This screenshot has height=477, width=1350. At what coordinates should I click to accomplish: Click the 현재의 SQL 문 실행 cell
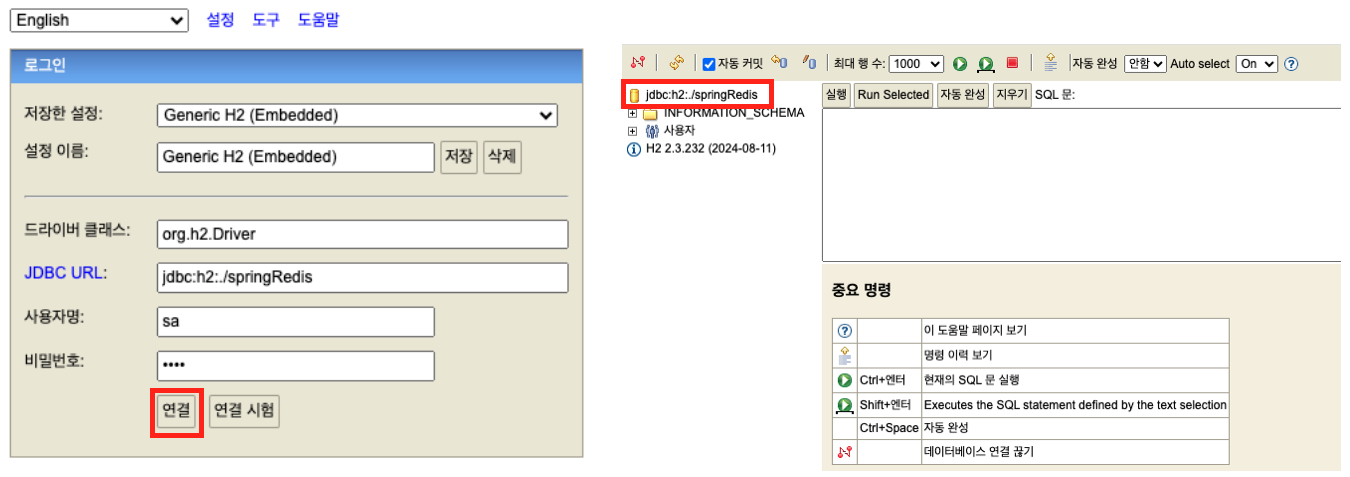point(1074,380)
